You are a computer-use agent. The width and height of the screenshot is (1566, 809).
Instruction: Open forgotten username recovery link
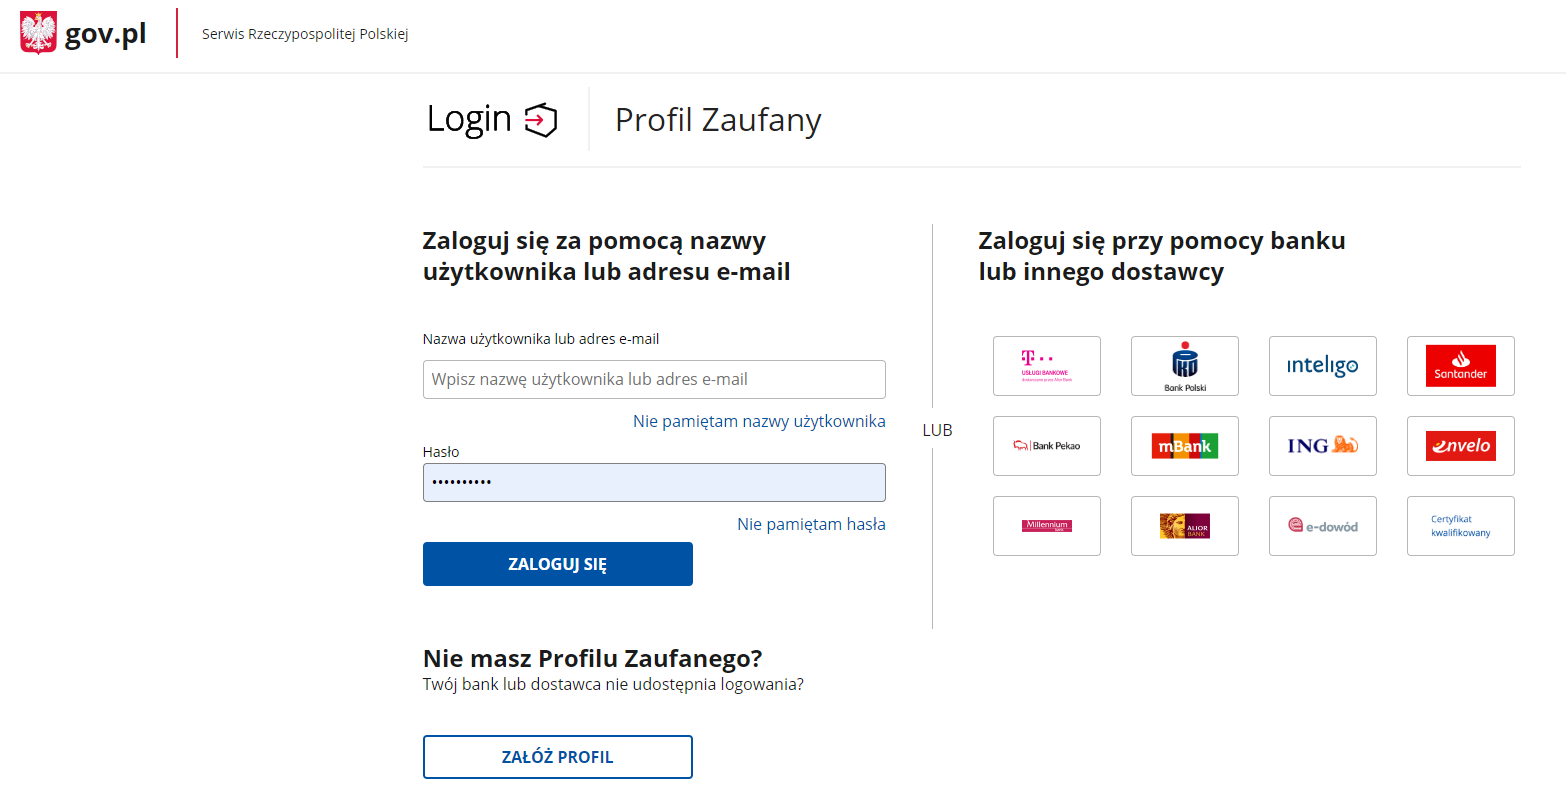(757, 421)
